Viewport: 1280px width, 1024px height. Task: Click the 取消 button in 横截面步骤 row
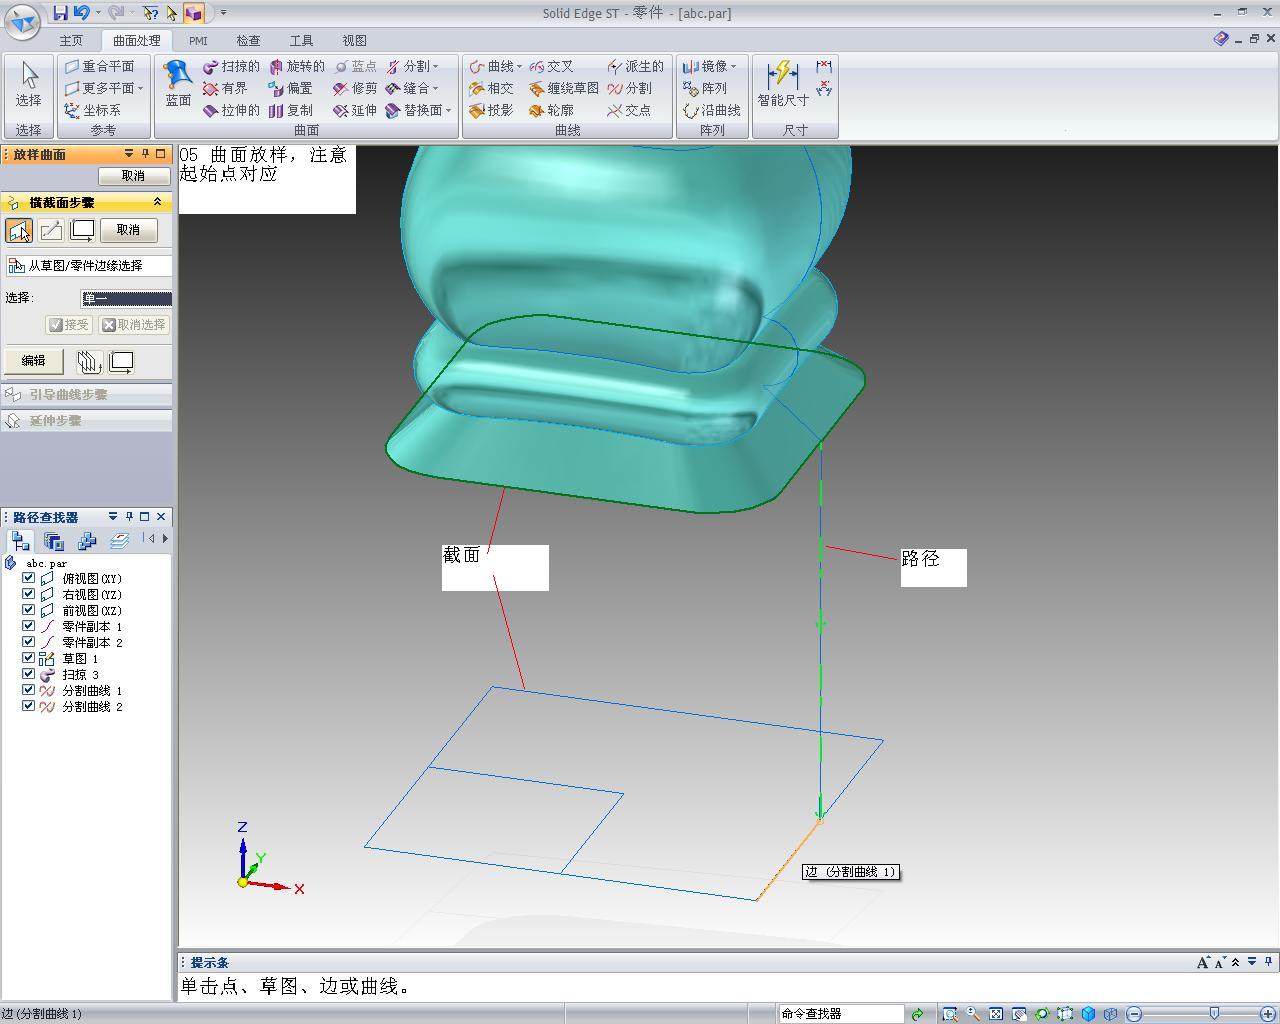128,230
